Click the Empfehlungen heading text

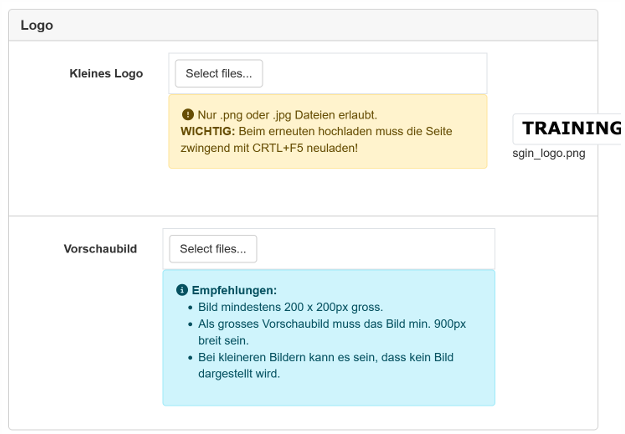coord(234,290)
